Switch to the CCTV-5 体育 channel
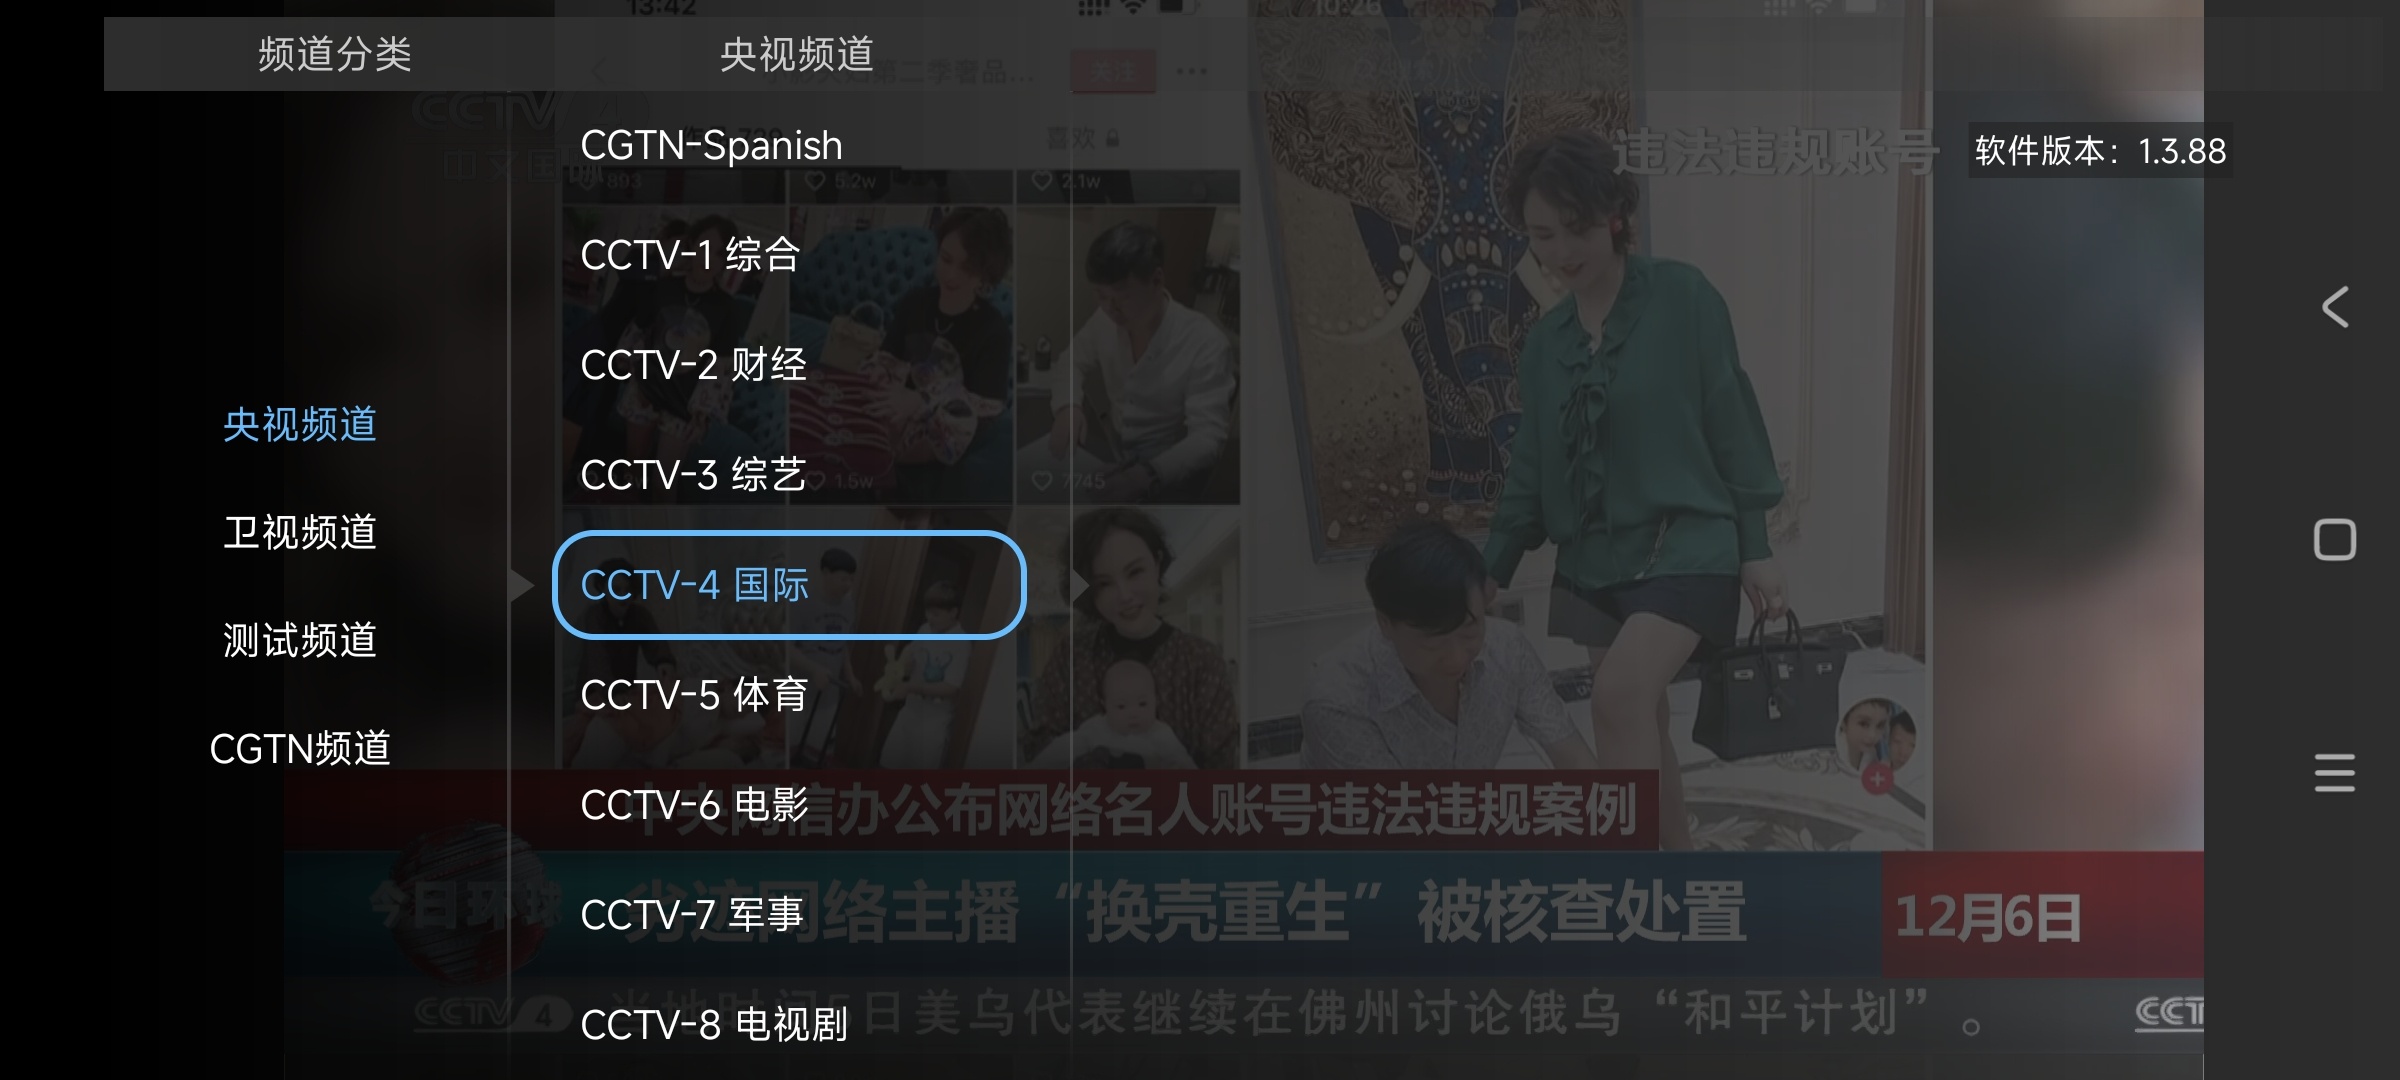 point(694,695)
